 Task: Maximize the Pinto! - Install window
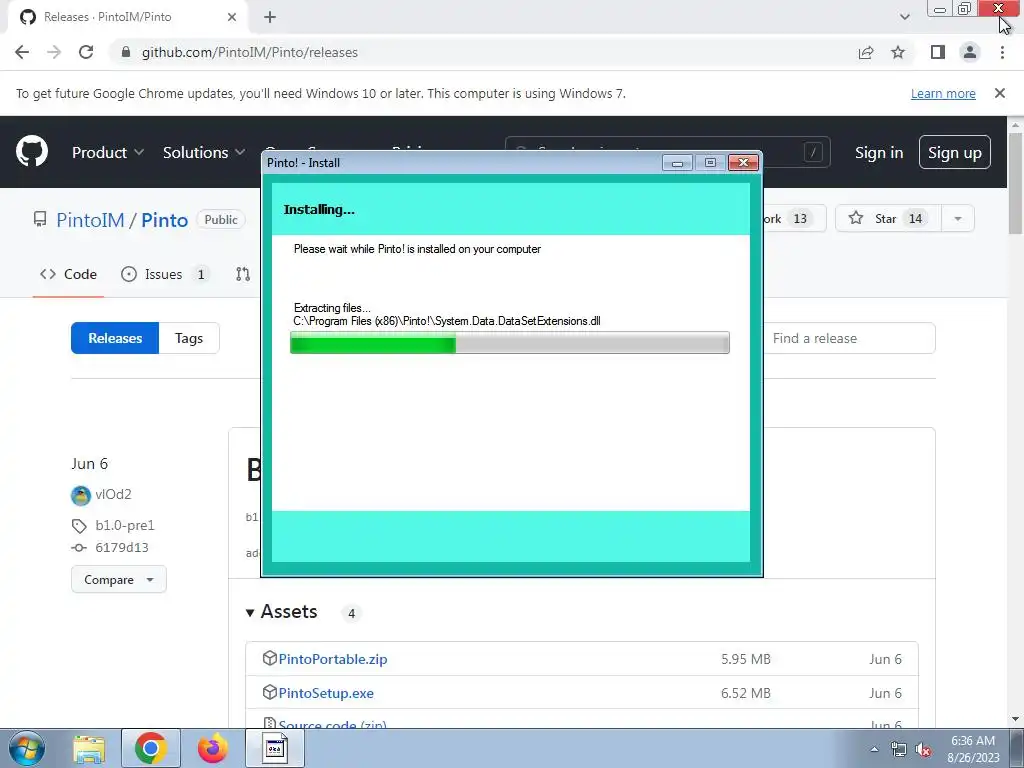(710, 163)
